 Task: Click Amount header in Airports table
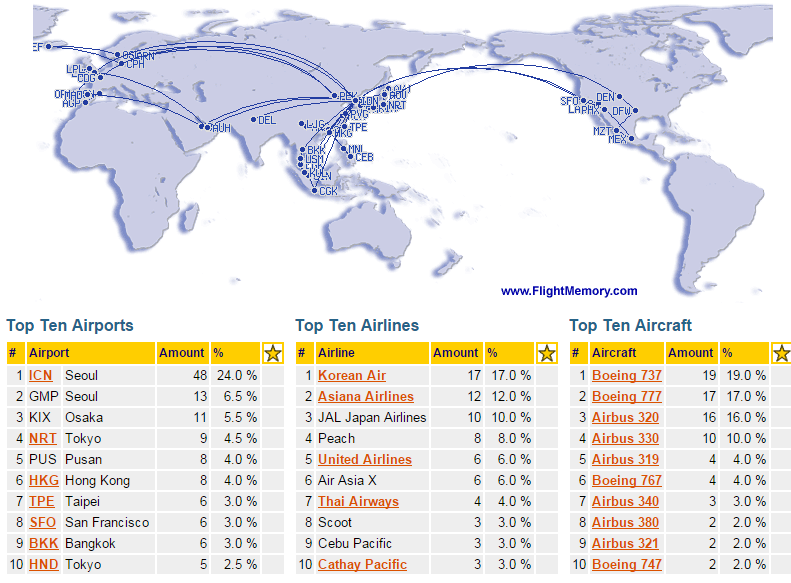pyautogui.click(x=182, y=353)
